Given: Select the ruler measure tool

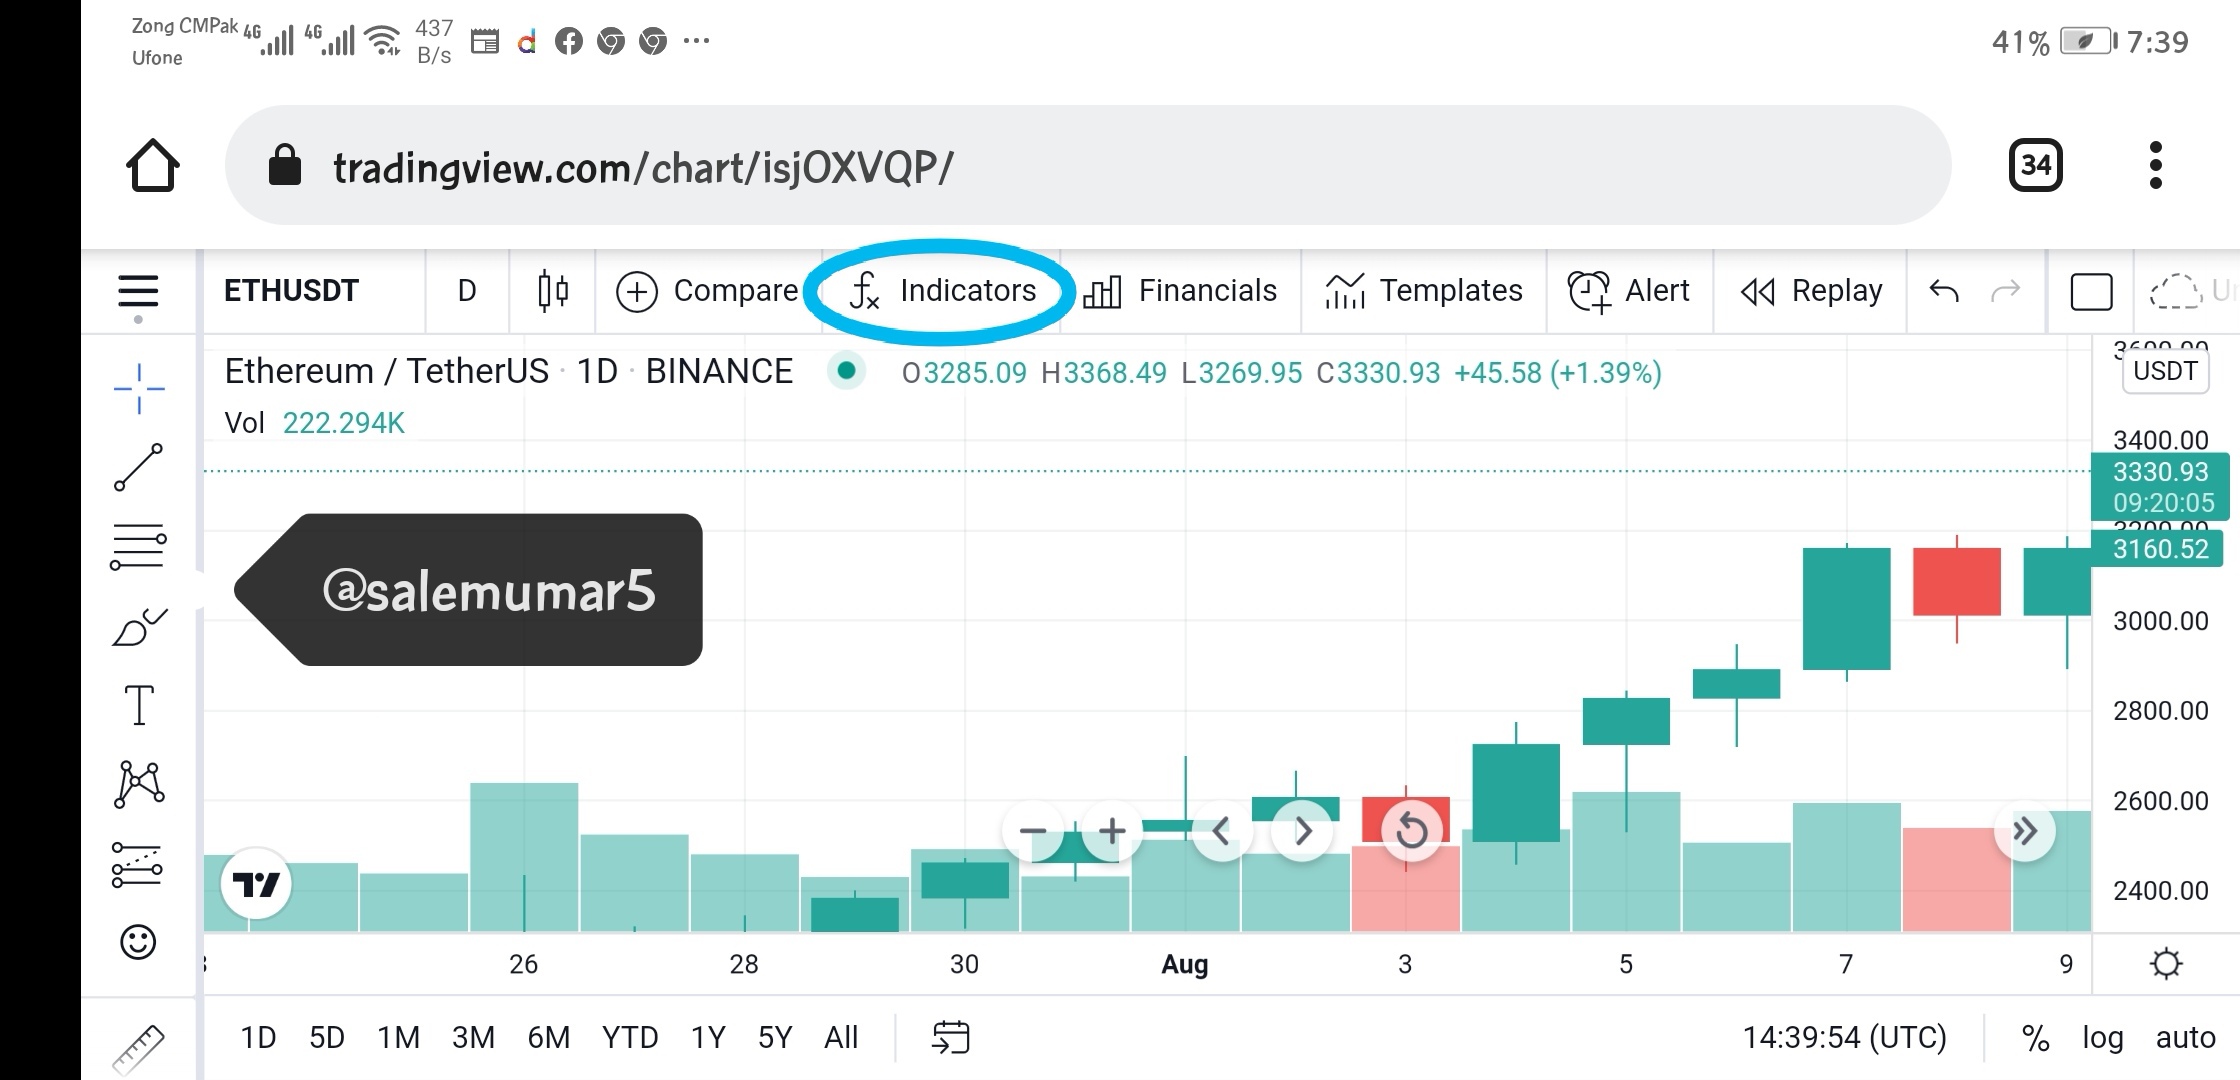Looking at the screenshot, I should pos(138,1048).
